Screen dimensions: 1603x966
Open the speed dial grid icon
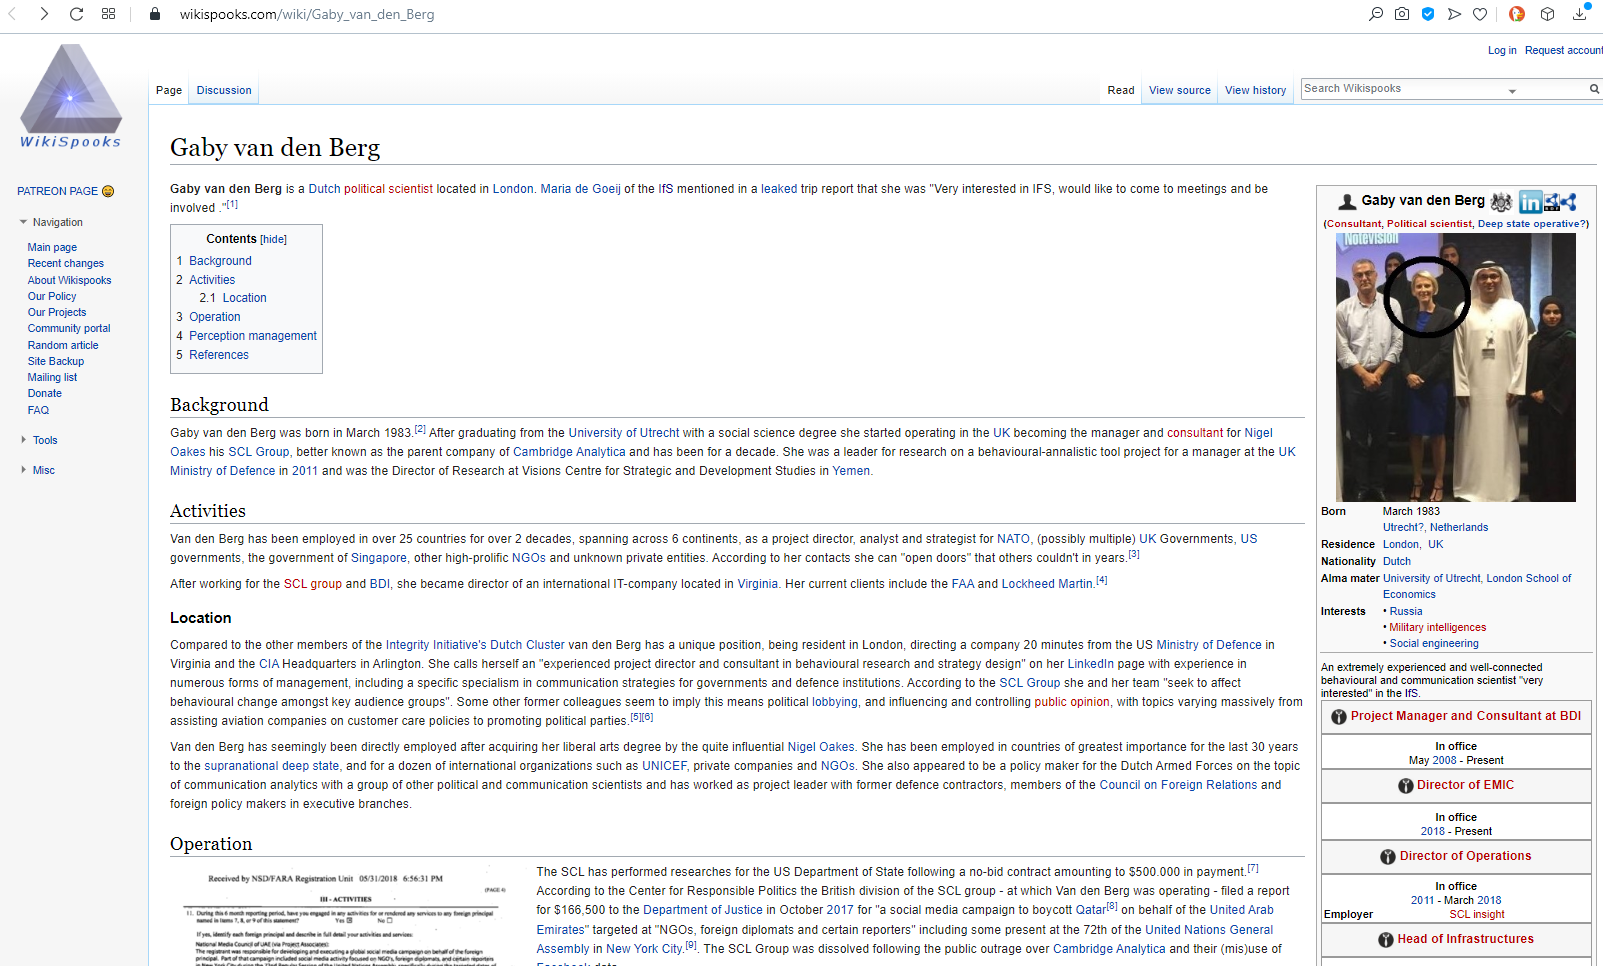pos(108,14)
